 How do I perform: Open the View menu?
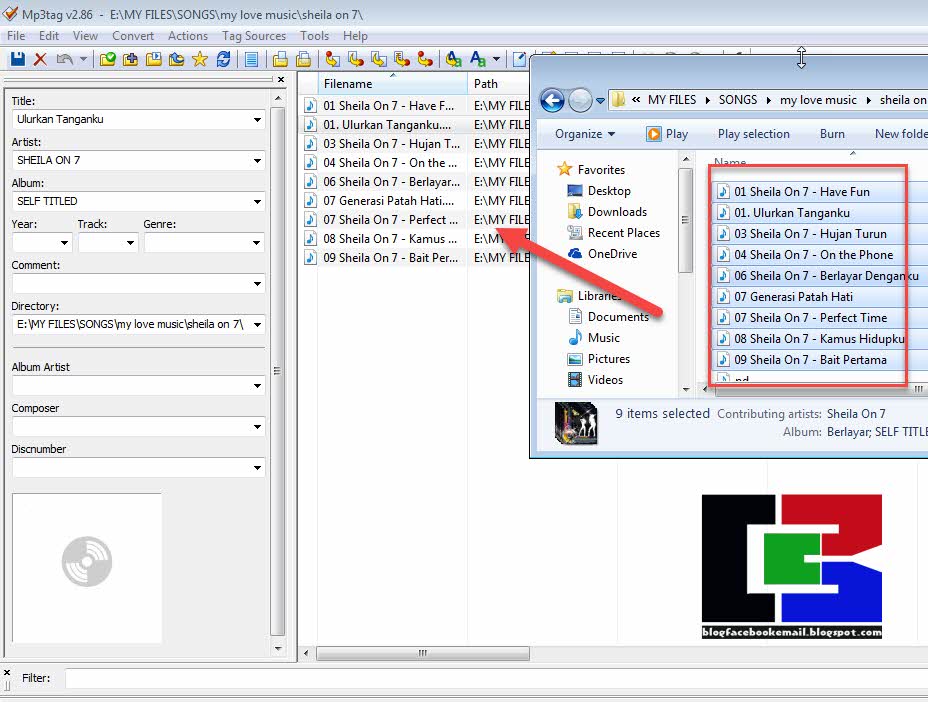tap(85, 36)
